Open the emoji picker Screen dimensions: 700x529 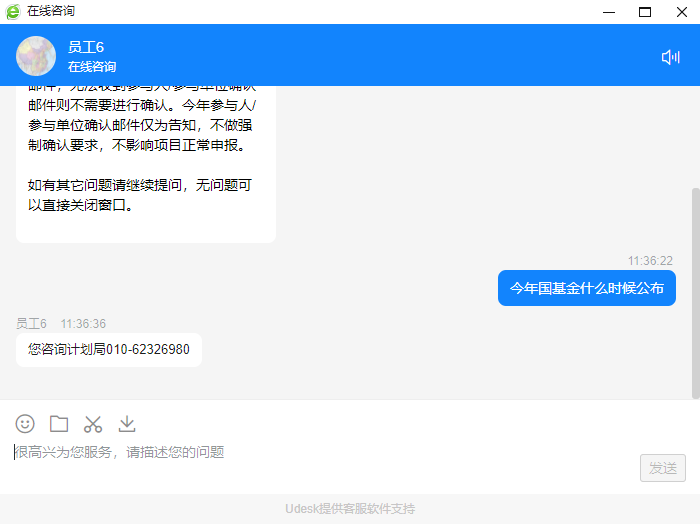25,424
